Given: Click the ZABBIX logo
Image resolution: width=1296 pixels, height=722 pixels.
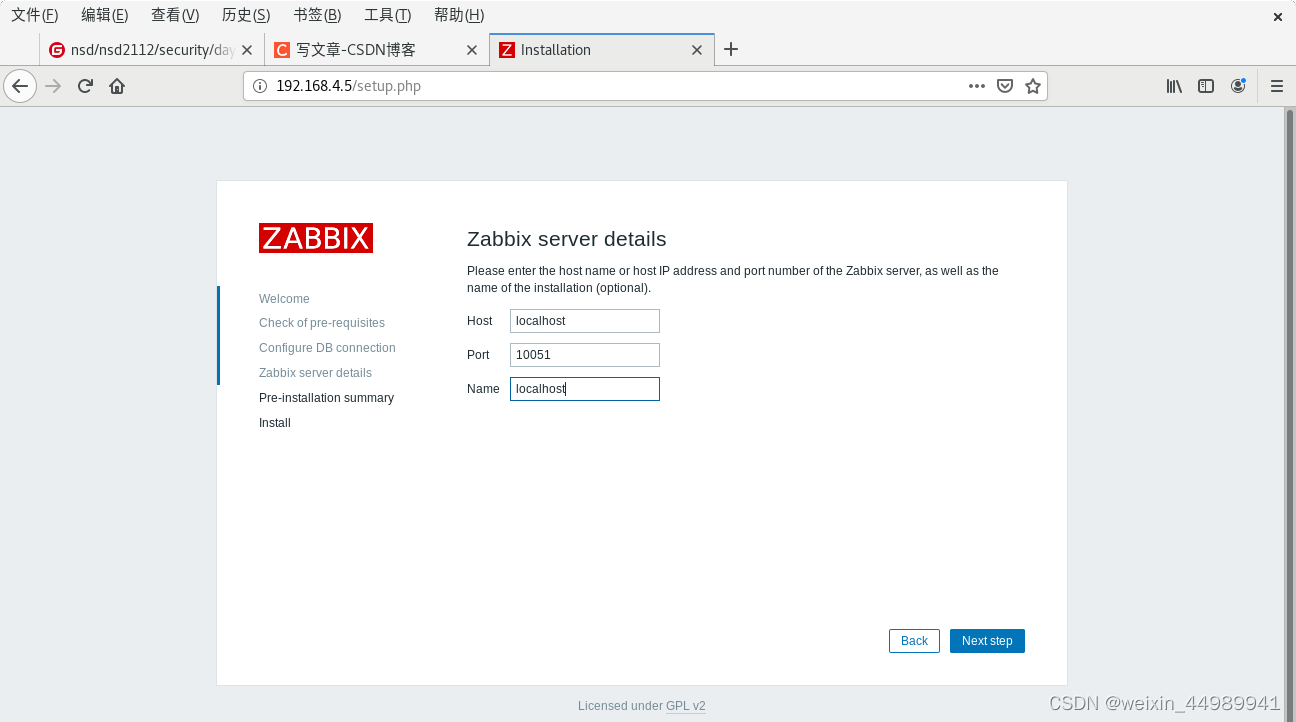Looking at the screenshot, I should (x=316, y=238).
